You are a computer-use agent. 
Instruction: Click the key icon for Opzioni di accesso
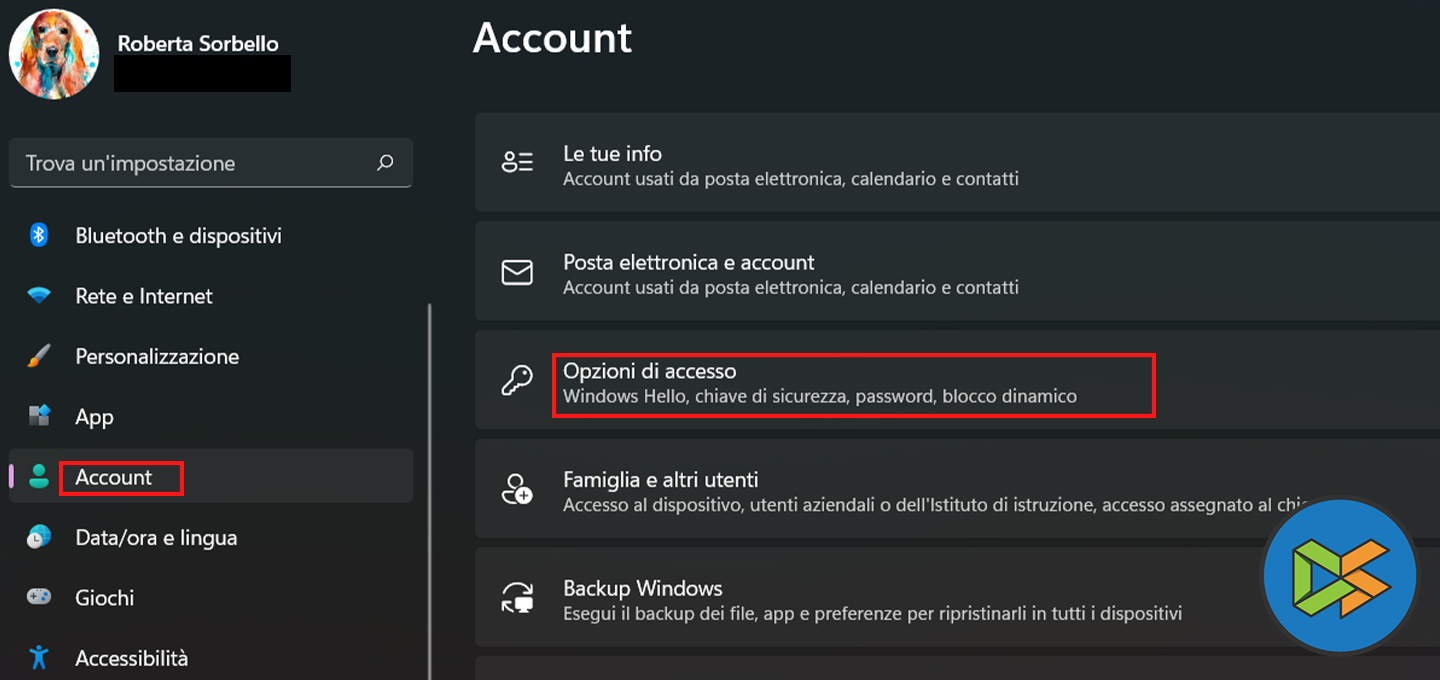click(x=517, y=382)
